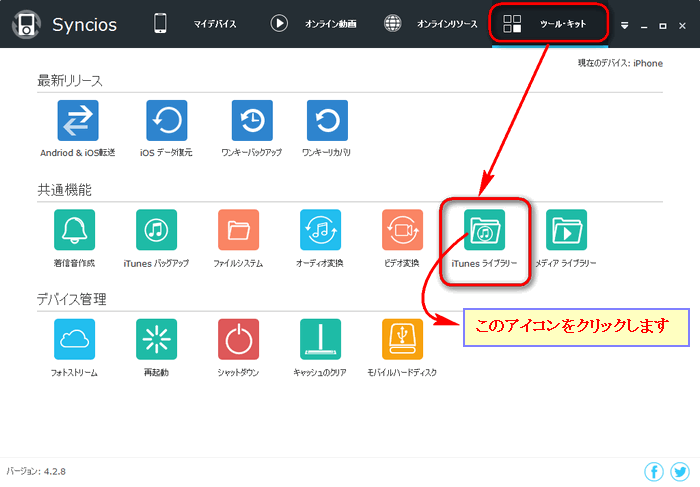The width and height of the screenshot is (700, 487).
Task: Open the title bar dropdown menu arrow
Action: coord(625,26)
